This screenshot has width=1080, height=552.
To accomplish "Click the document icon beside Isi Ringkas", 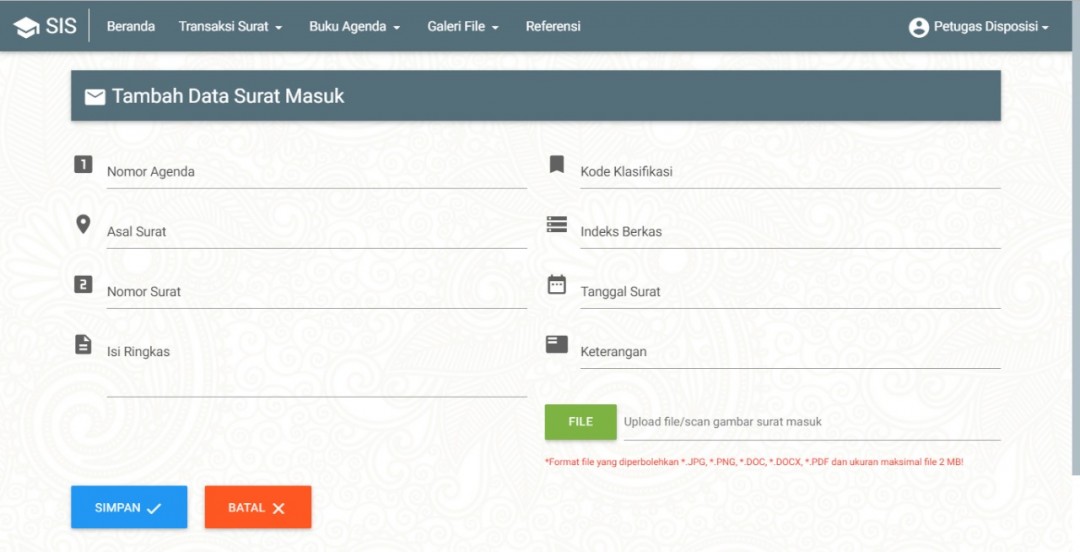I will coord(84,344).
